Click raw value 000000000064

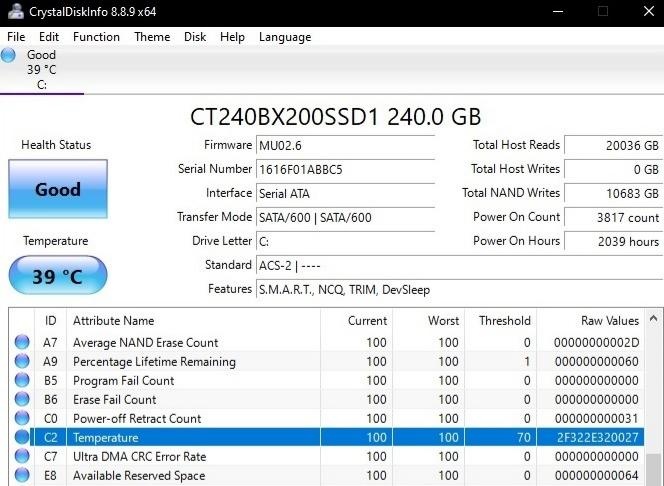pos(596,475)
